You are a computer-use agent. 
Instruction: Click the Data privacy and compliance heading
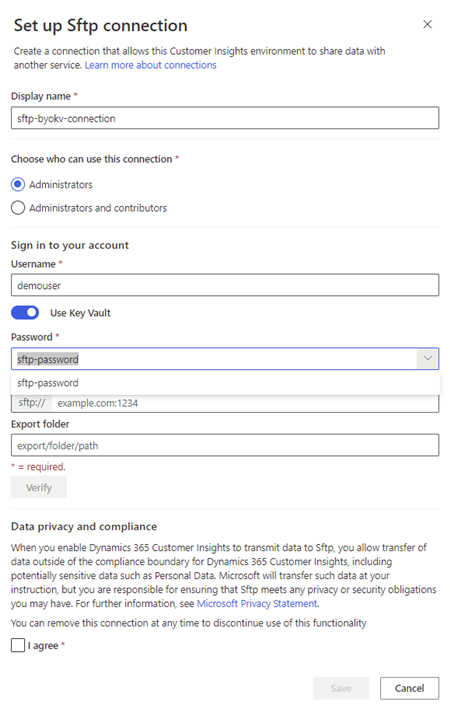(84, 526)
